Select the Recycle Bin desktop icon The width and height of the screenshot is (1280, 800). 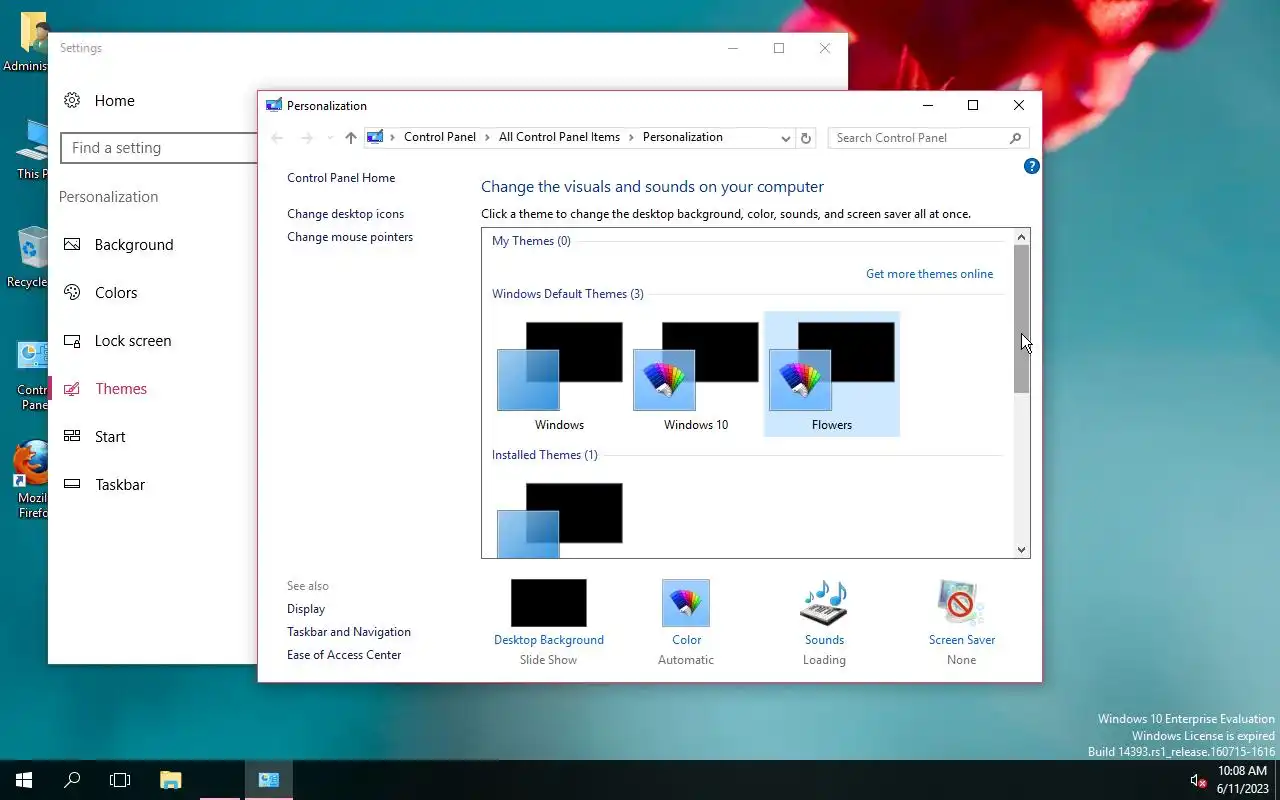30,258
